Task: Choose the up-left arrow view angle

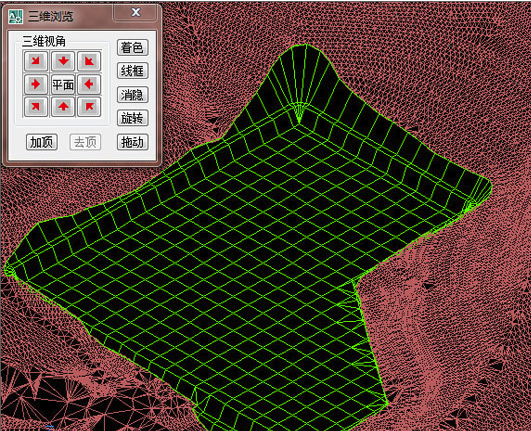Action: [89, 107]
